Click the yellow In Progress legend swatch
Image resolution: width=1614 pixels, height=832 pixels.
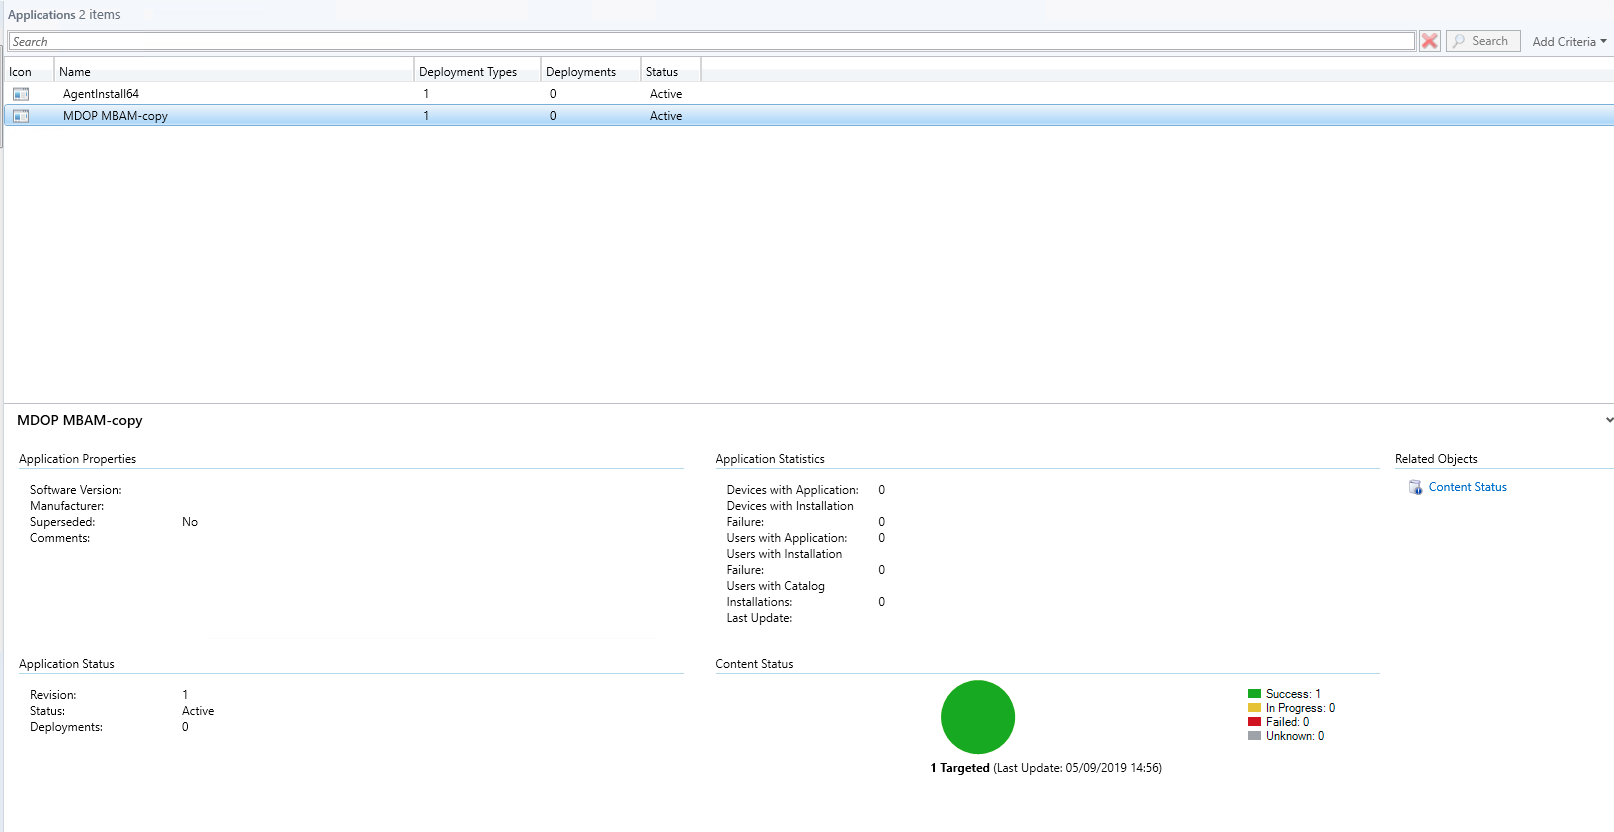(1254, 708)
